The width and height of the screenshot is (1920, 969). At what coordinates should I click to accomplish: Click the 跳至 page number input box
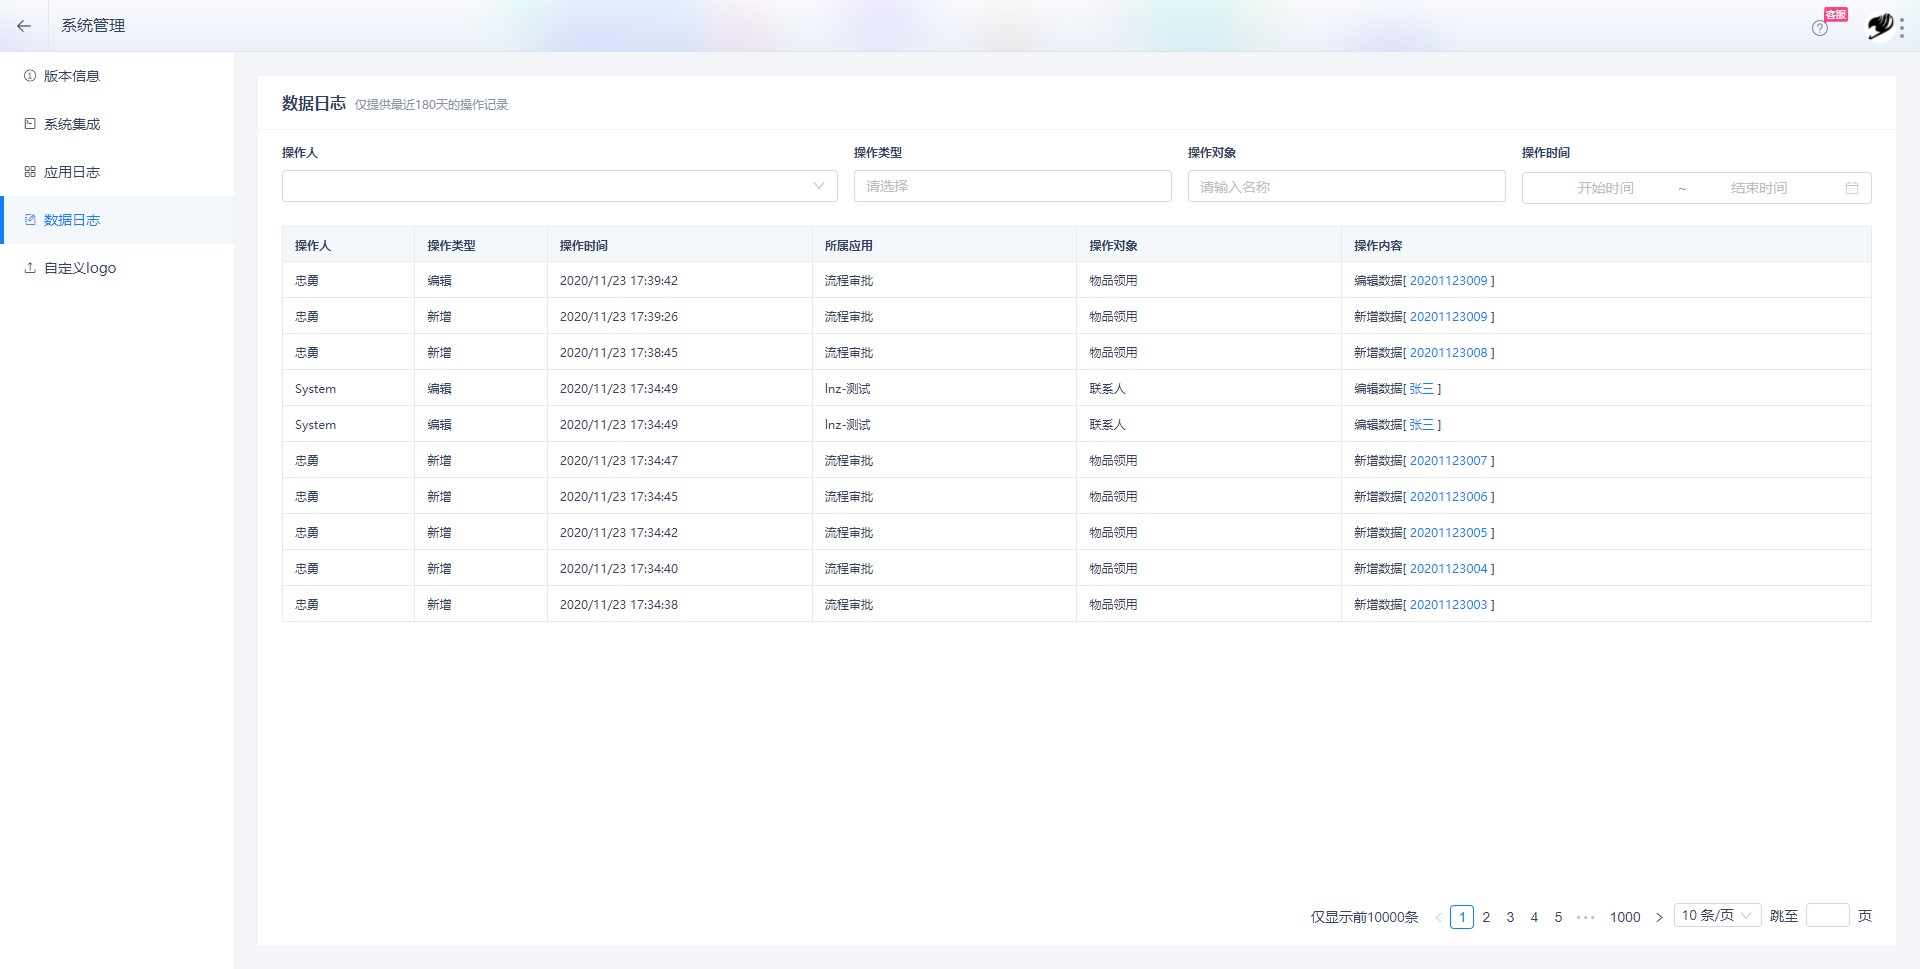pos(1827,915)
